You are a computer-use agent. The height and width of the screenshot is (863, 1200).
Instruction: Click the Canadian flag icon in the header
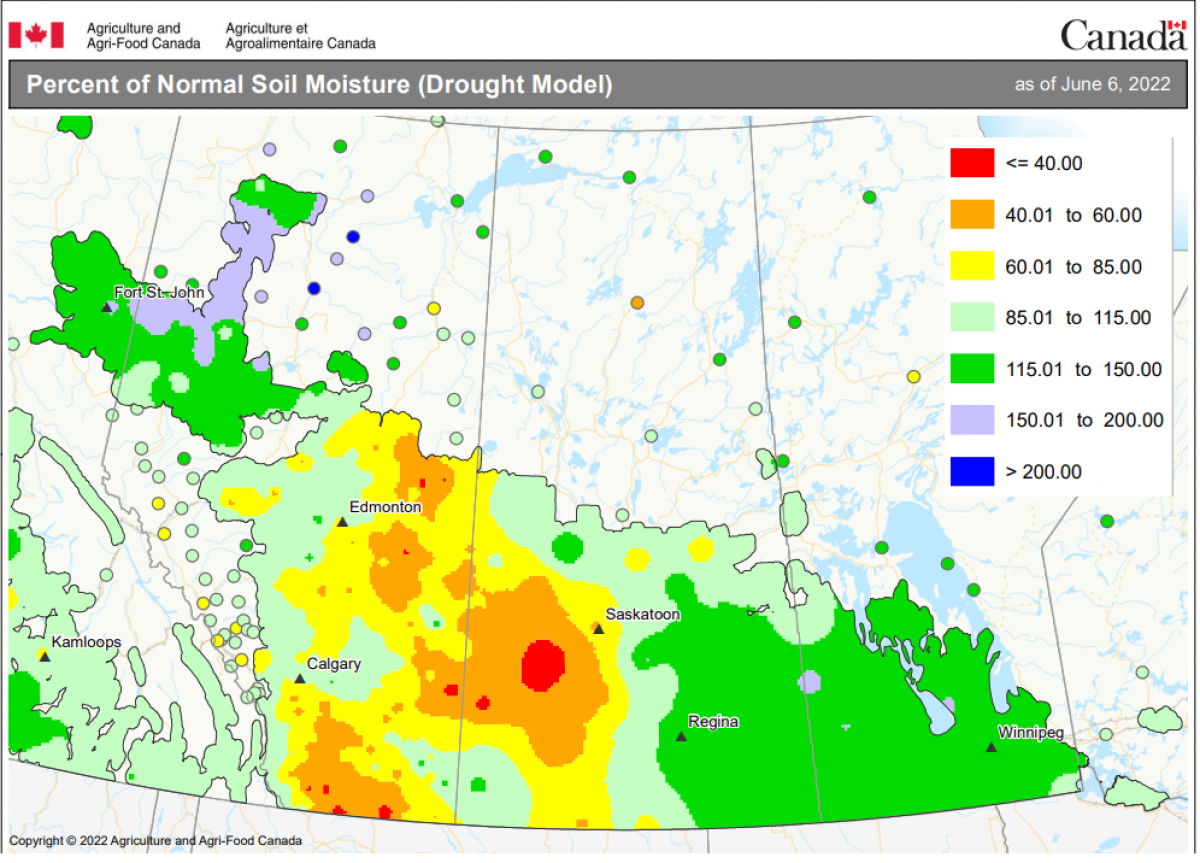(x=36, y=35)
